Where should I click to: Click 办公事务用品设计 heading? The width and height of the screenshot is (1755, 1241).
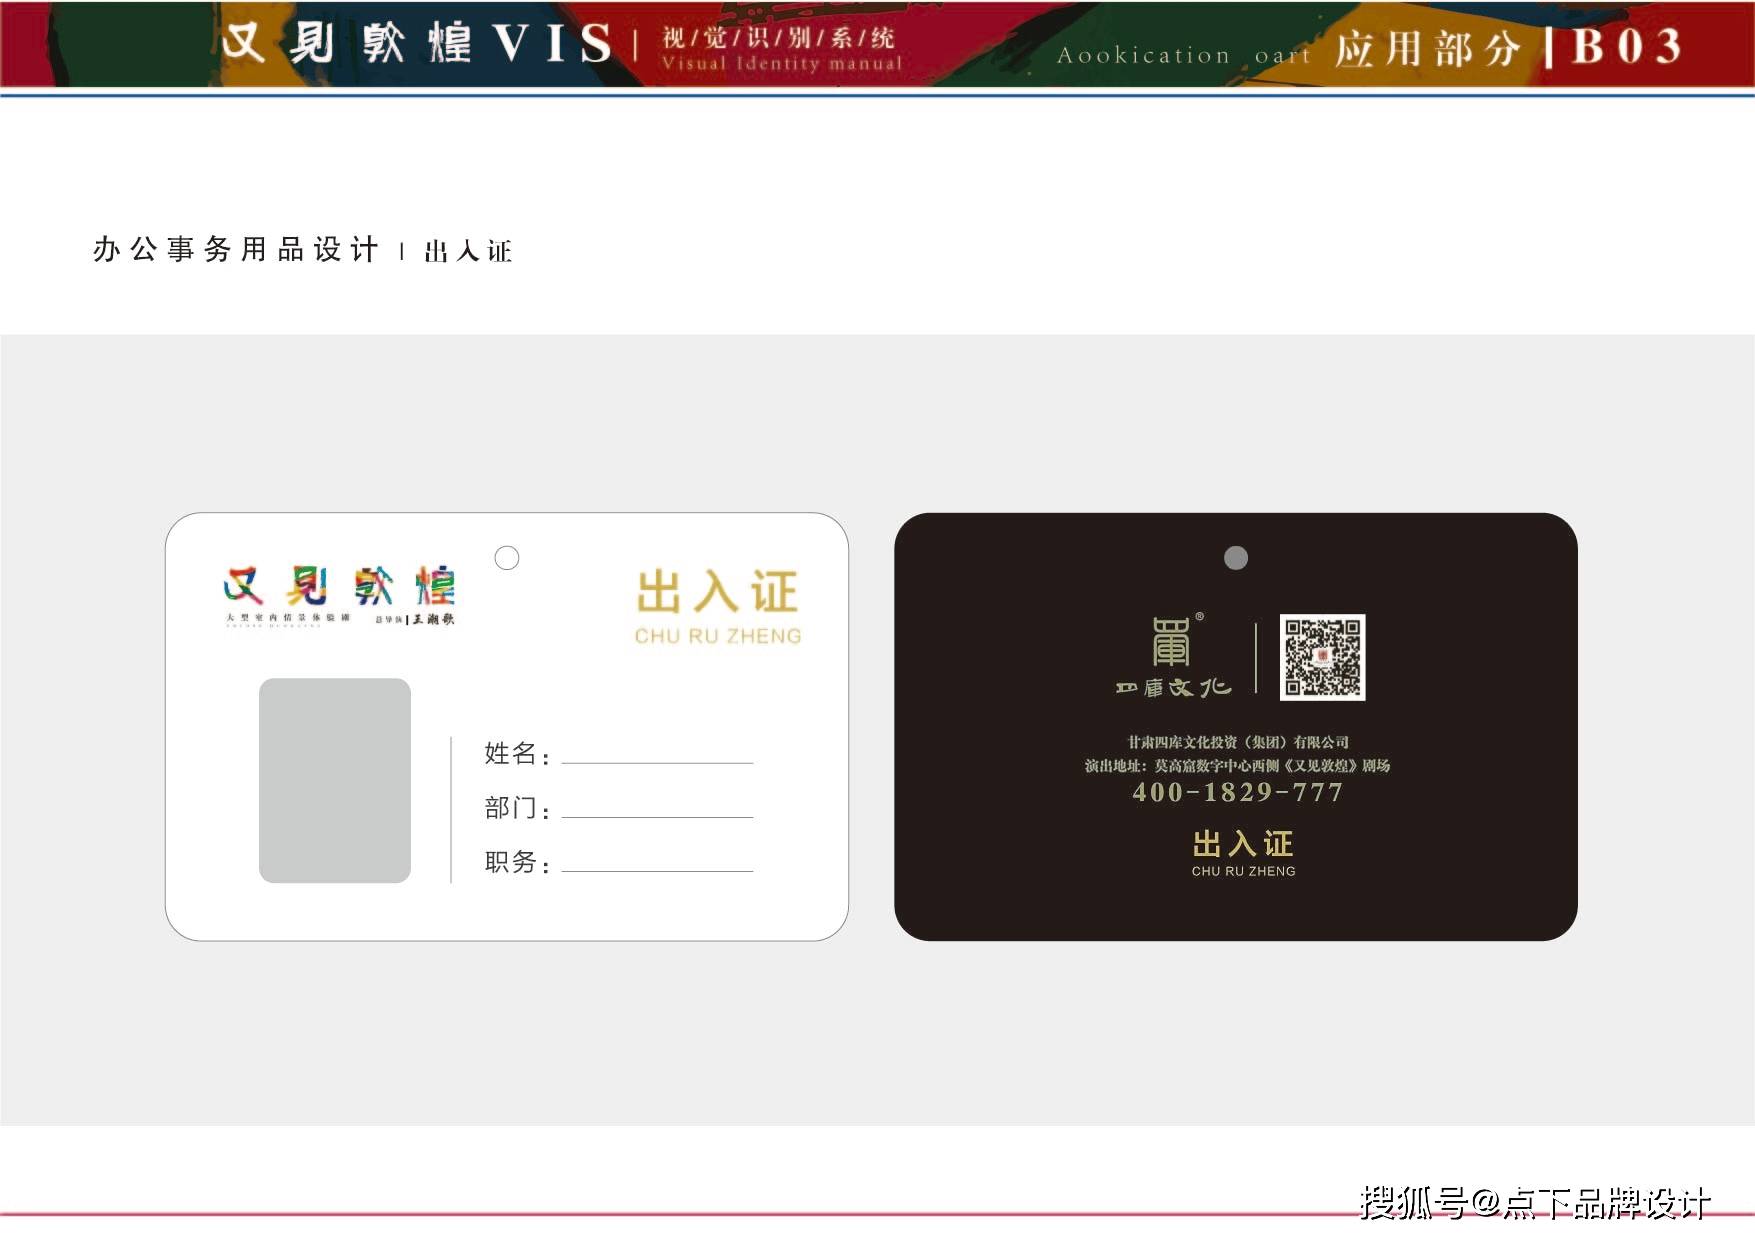[x=236, y=249]
